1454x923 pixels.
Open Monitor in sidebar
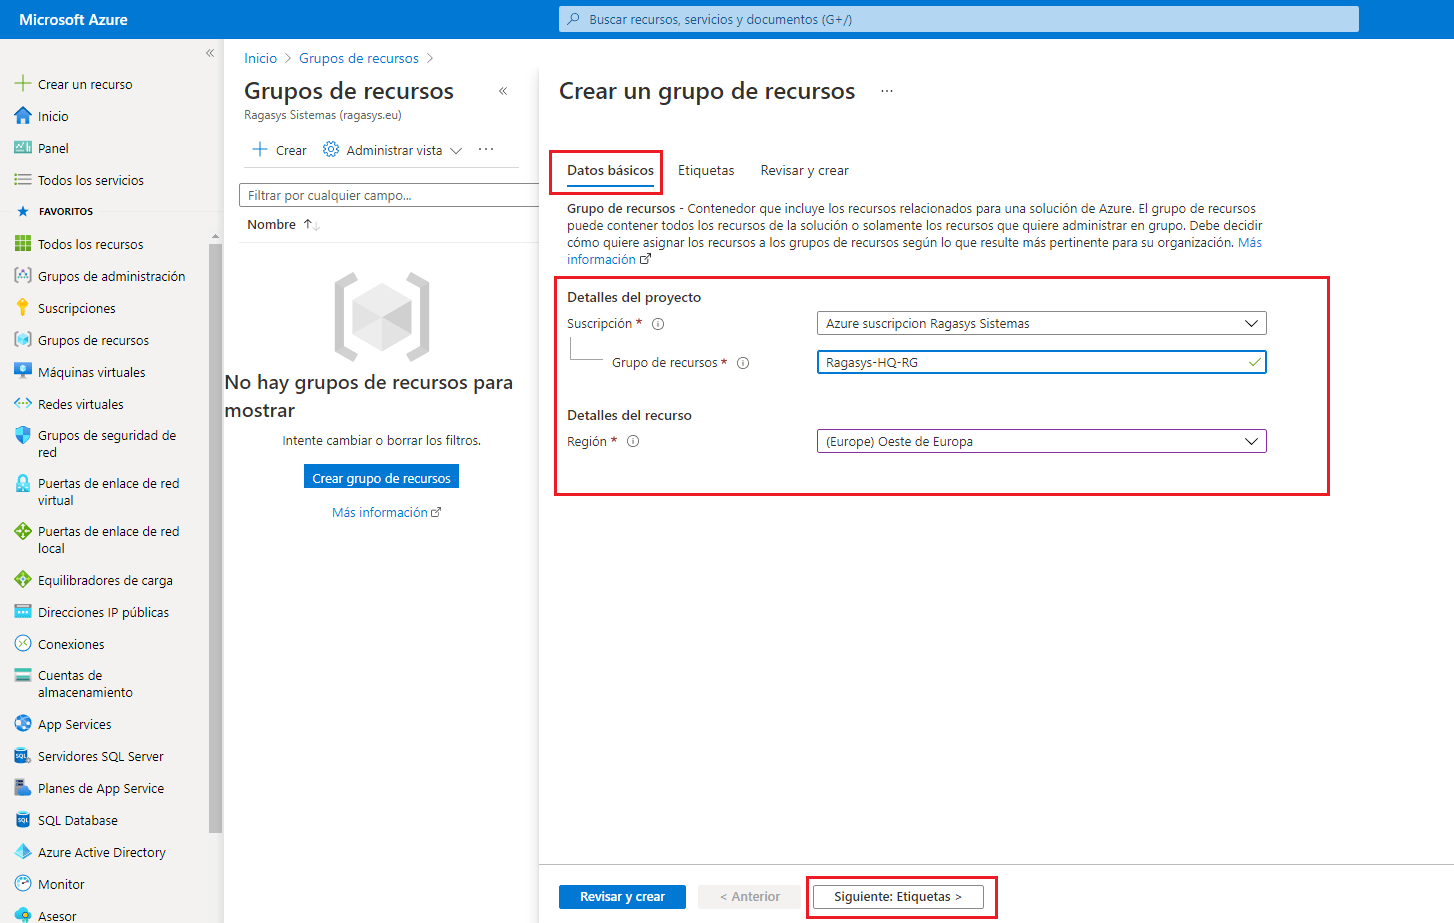[61, 884]
